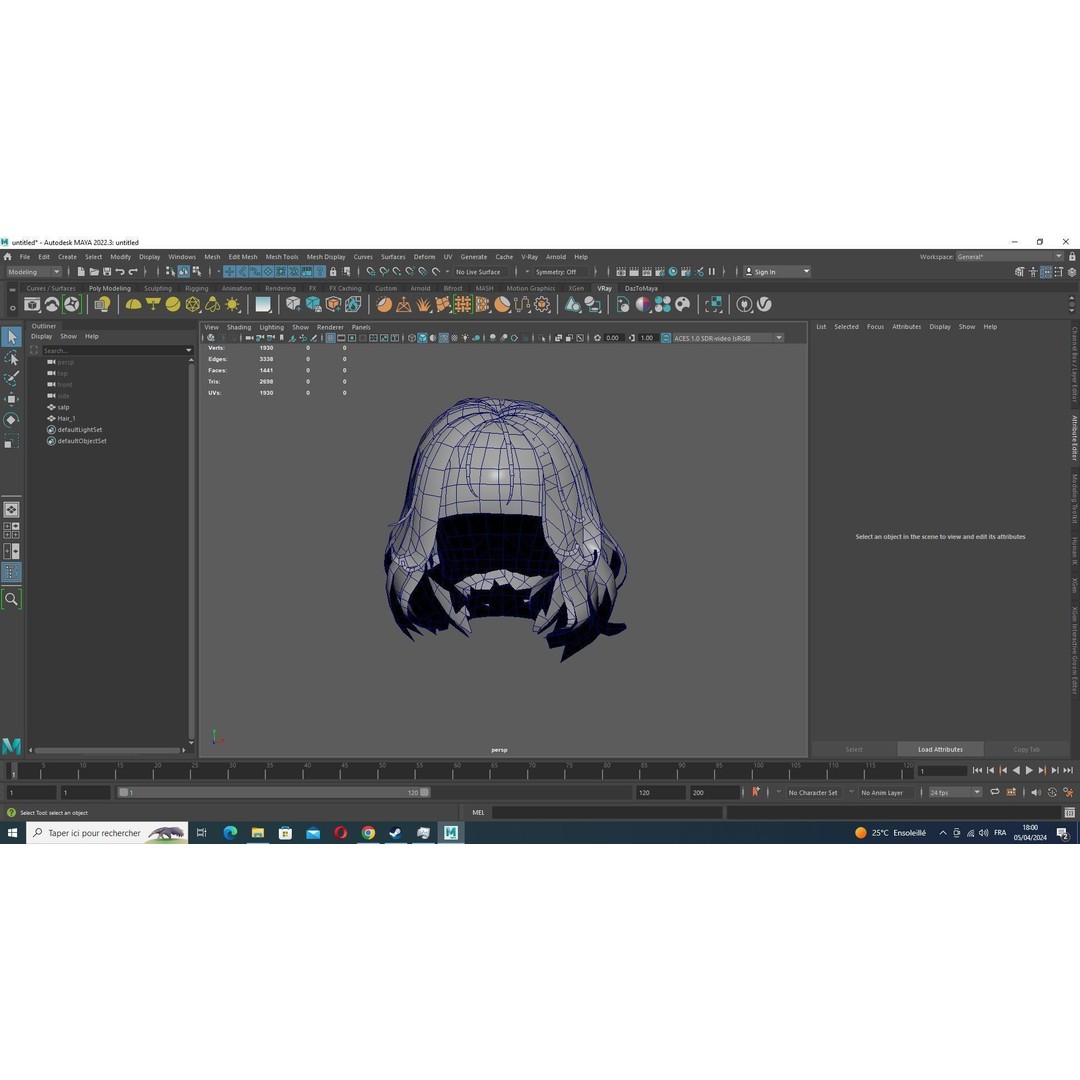
Task: Activate the Rotate tool in toolbox
Action: (12, 420)
